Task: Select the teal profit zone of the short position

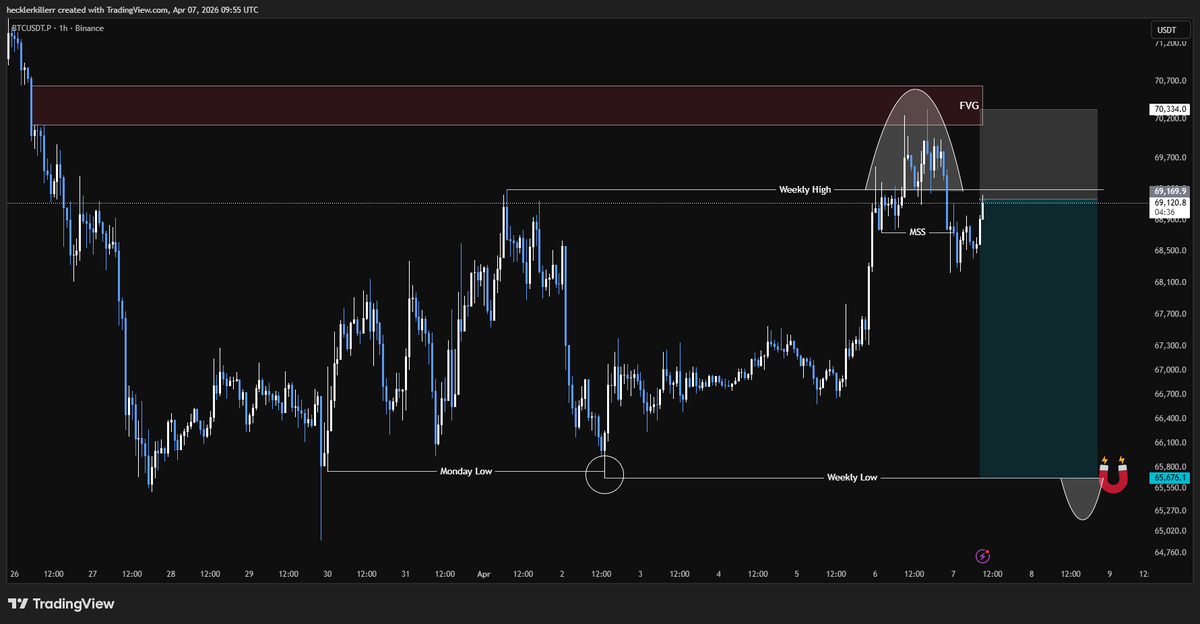Action: pyautogui.click(x=1038, y=339)
